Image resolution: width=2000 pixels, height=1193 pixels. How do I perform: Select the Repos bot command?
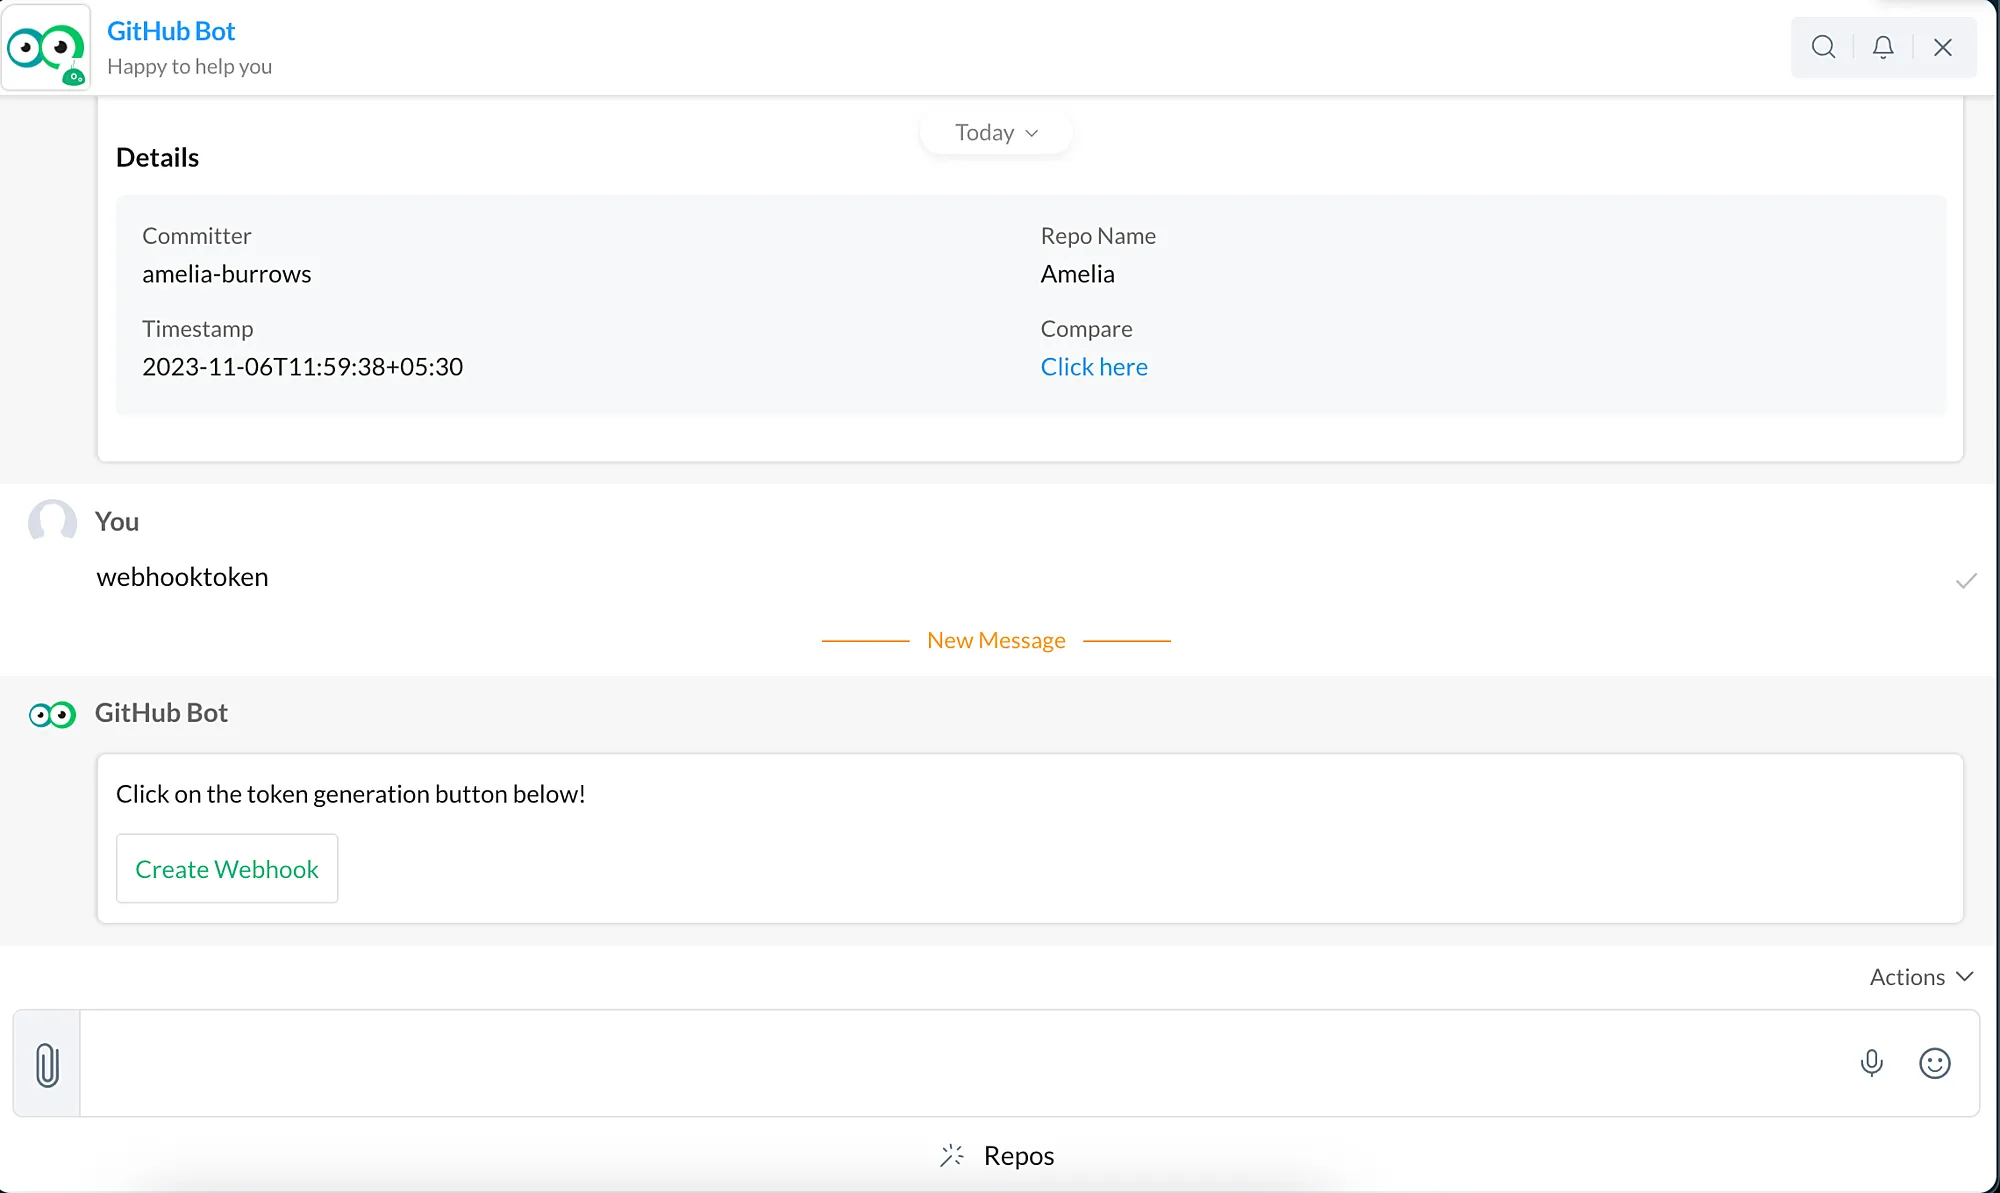point(1018,1156)
